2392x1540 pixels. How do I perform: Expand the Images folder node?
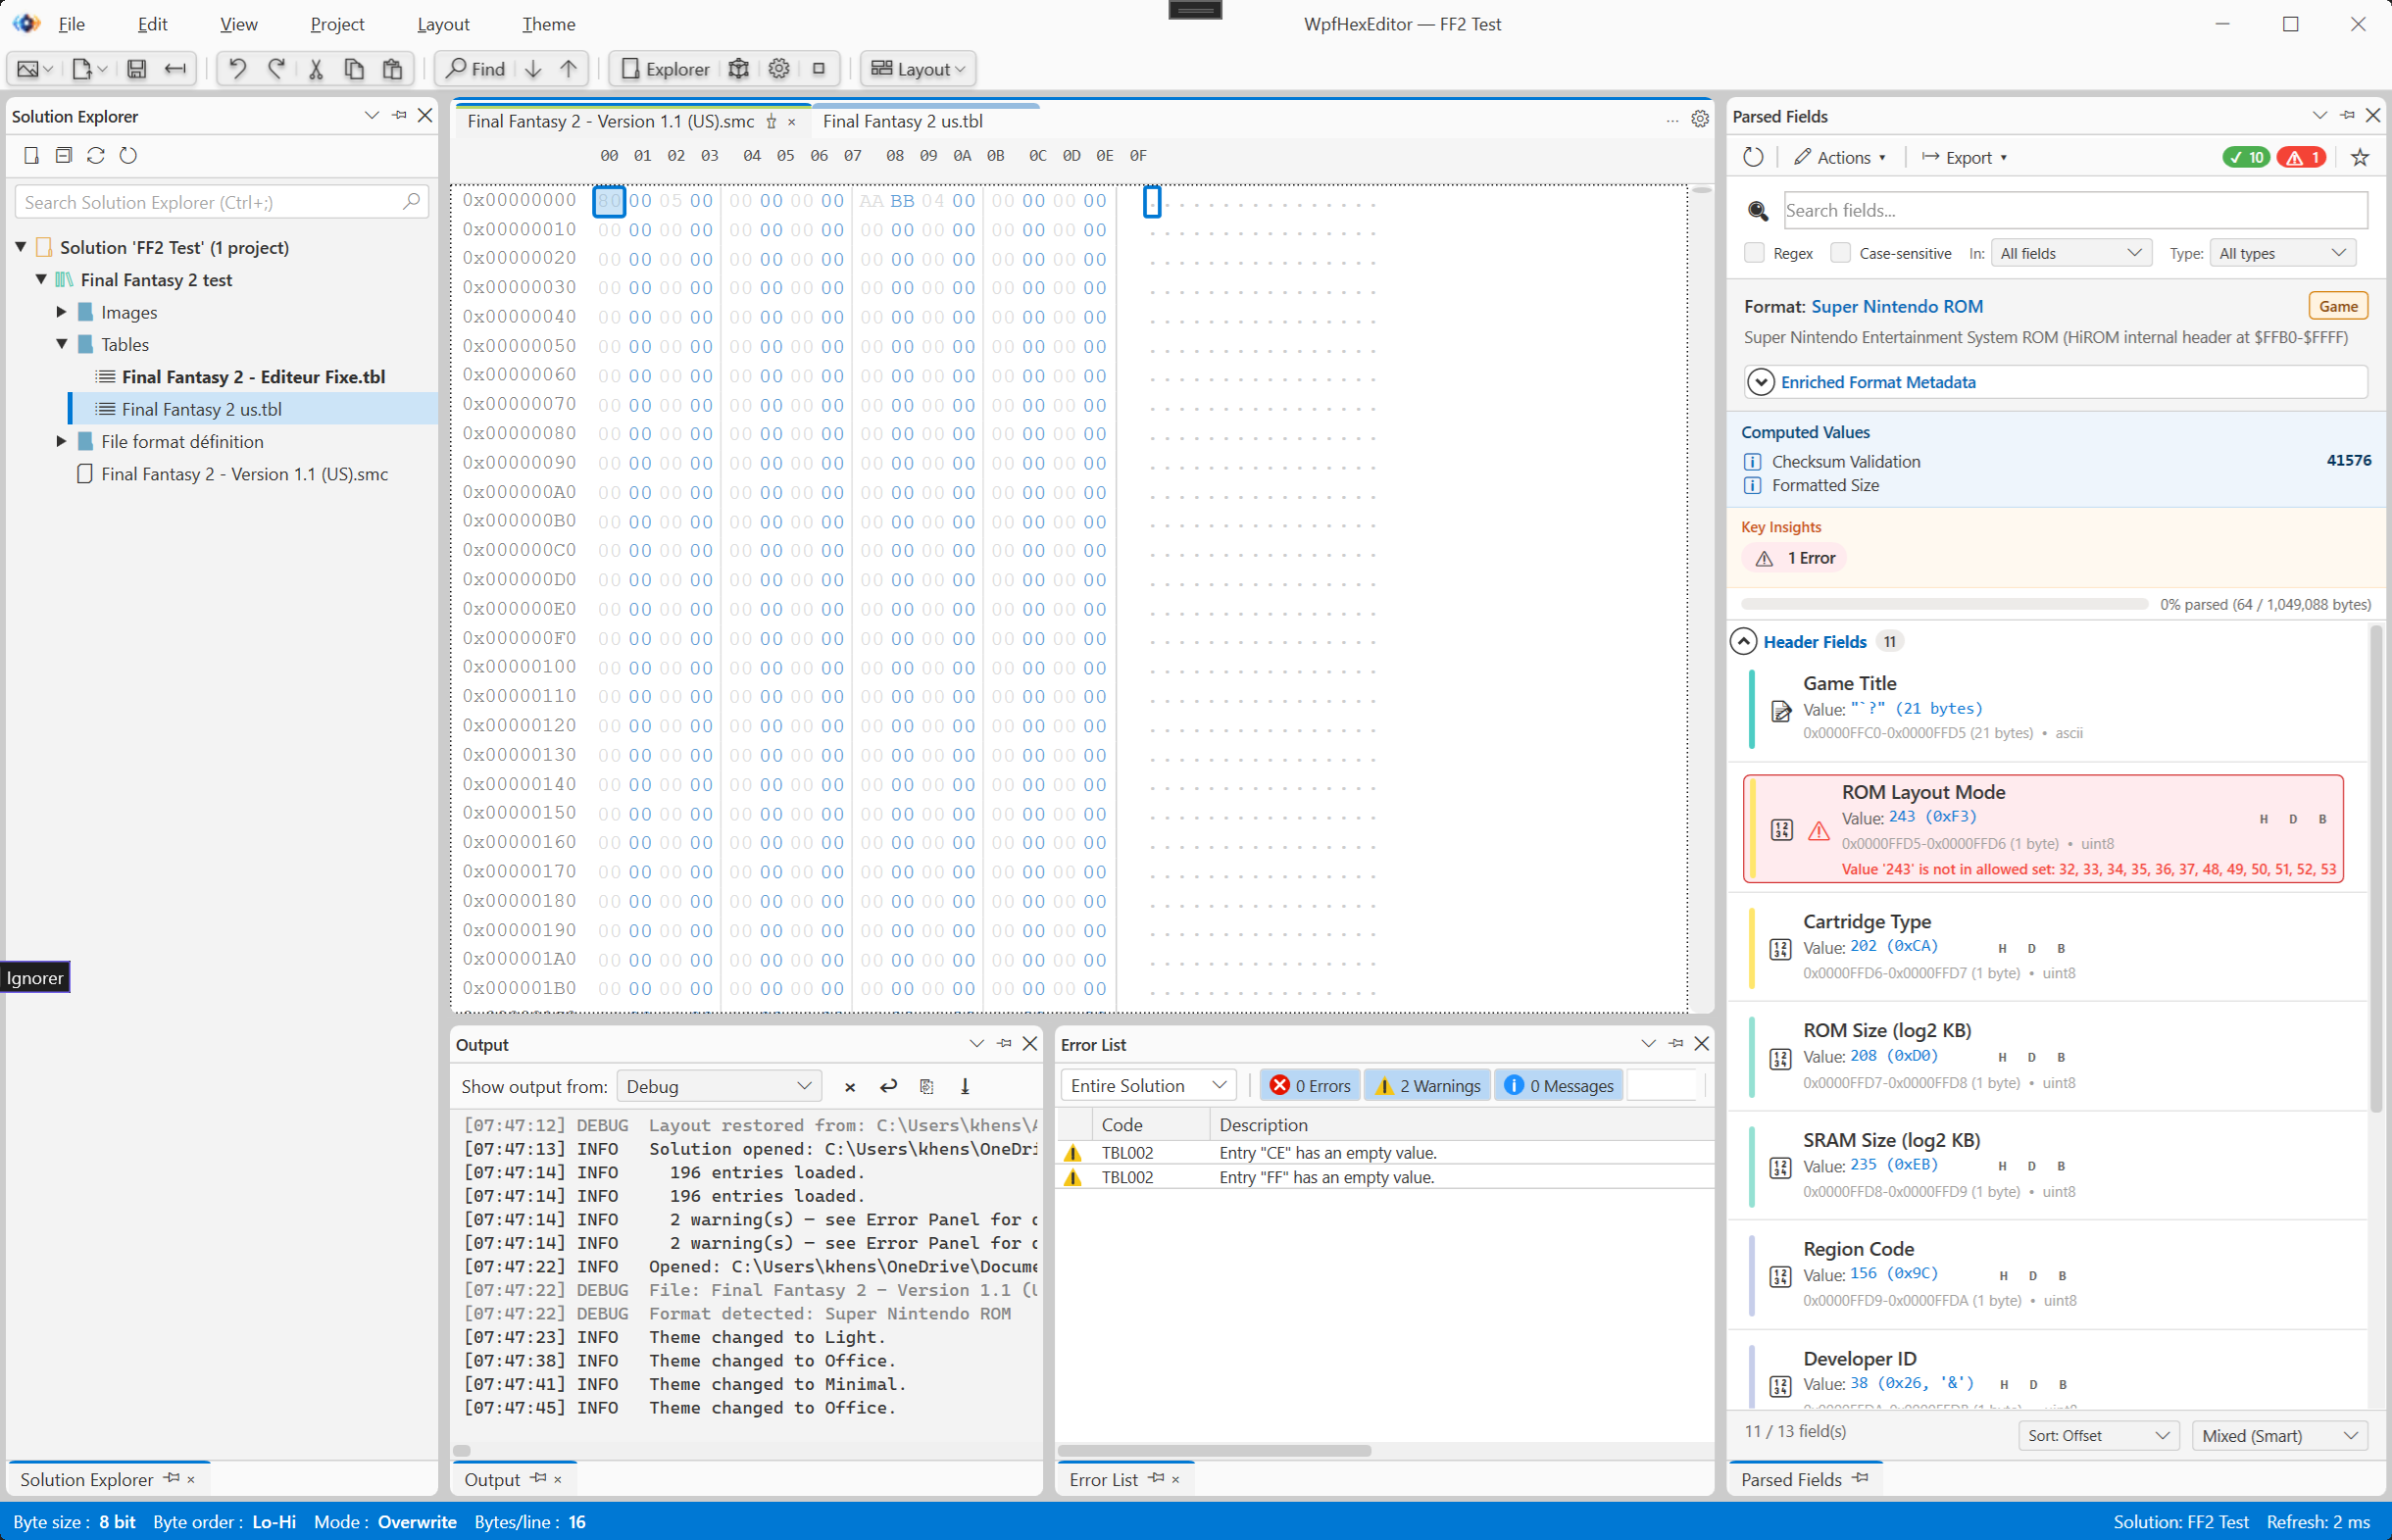(61, 312)
